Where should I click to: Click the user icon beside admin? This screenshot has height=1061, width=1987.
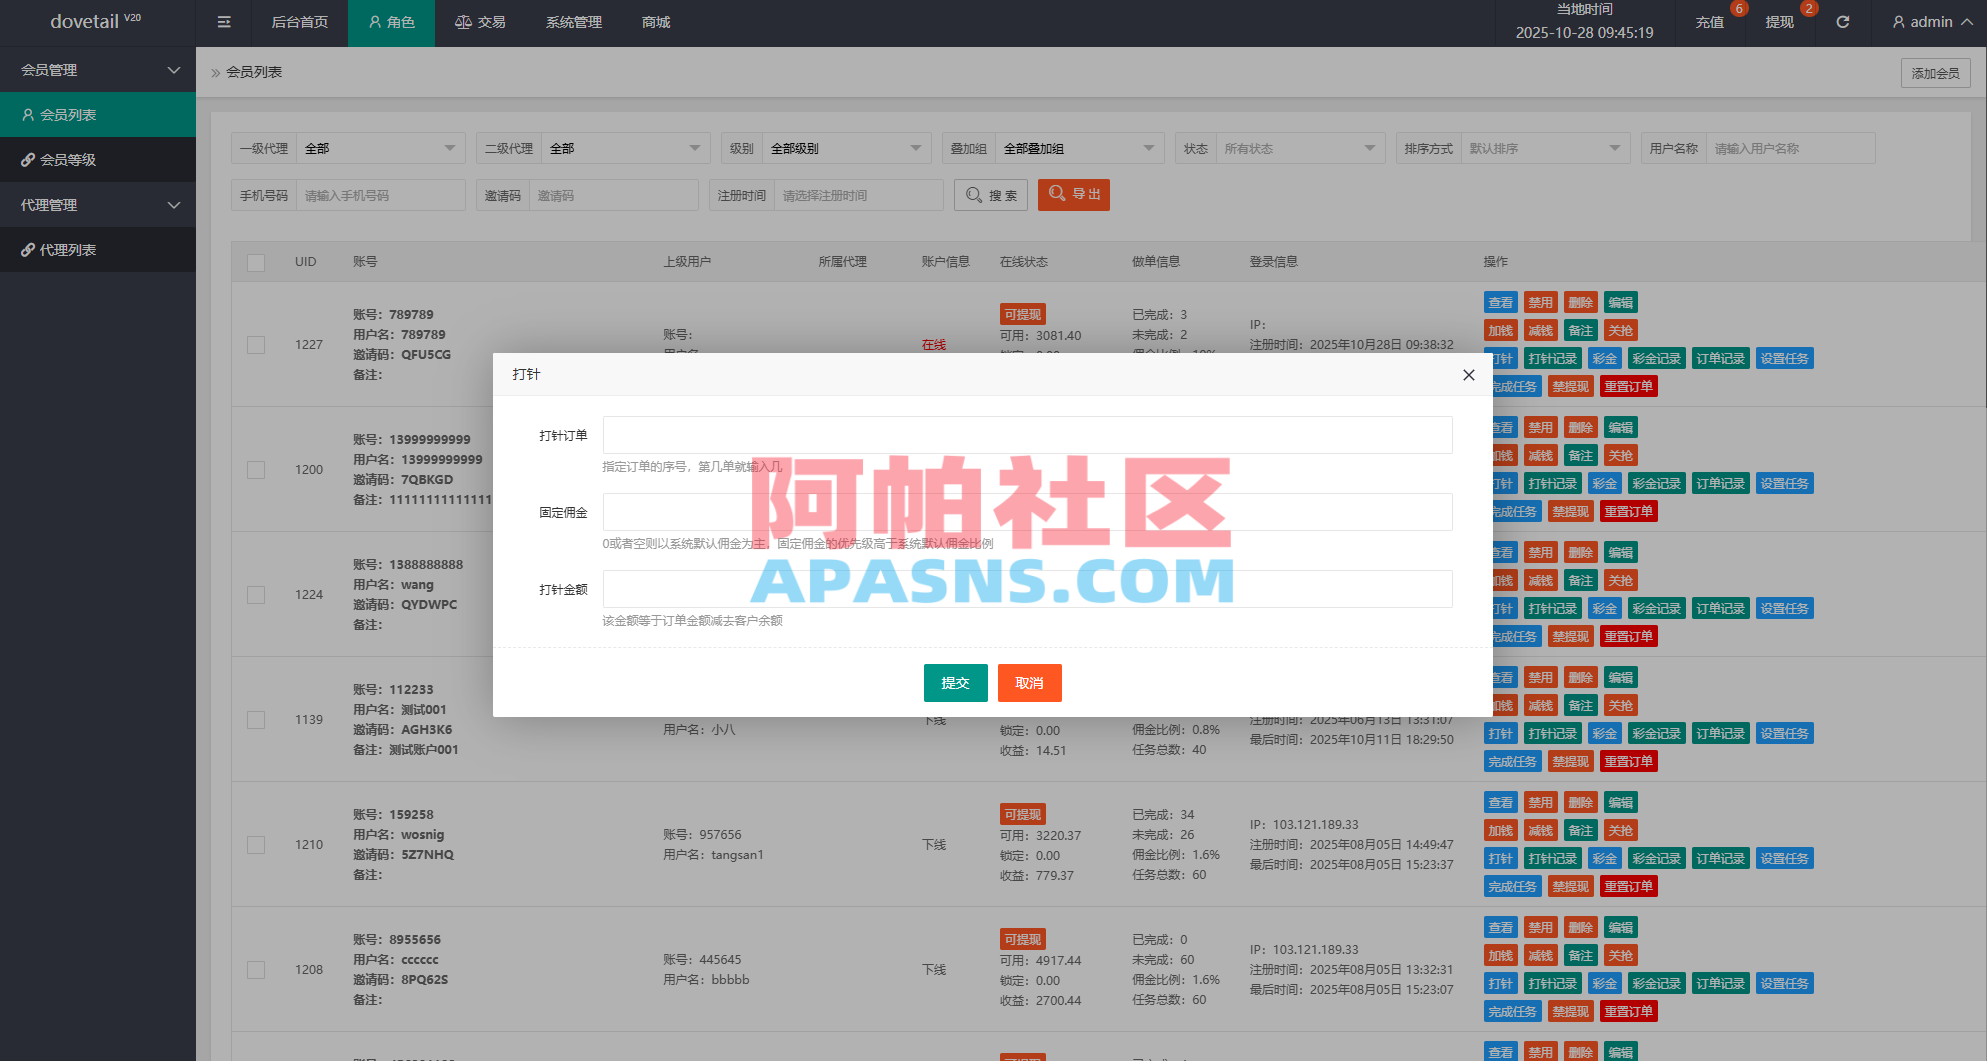coord(1898,22)
